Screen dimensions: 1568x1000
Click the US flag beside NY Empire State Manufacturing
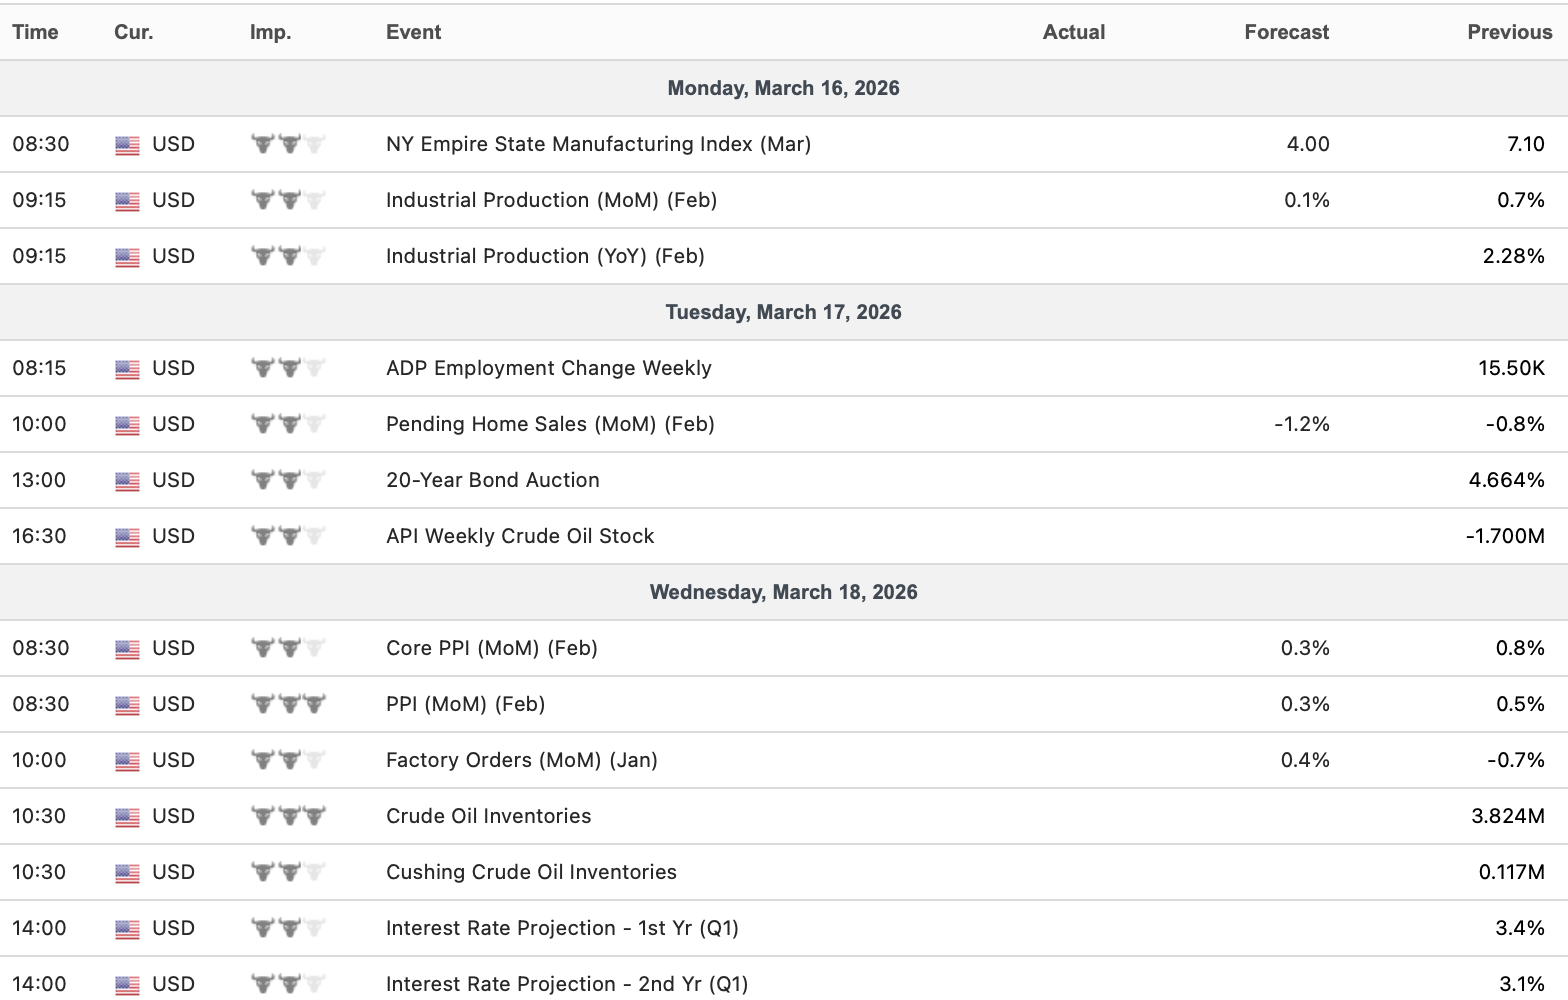(x=127, y=145)
